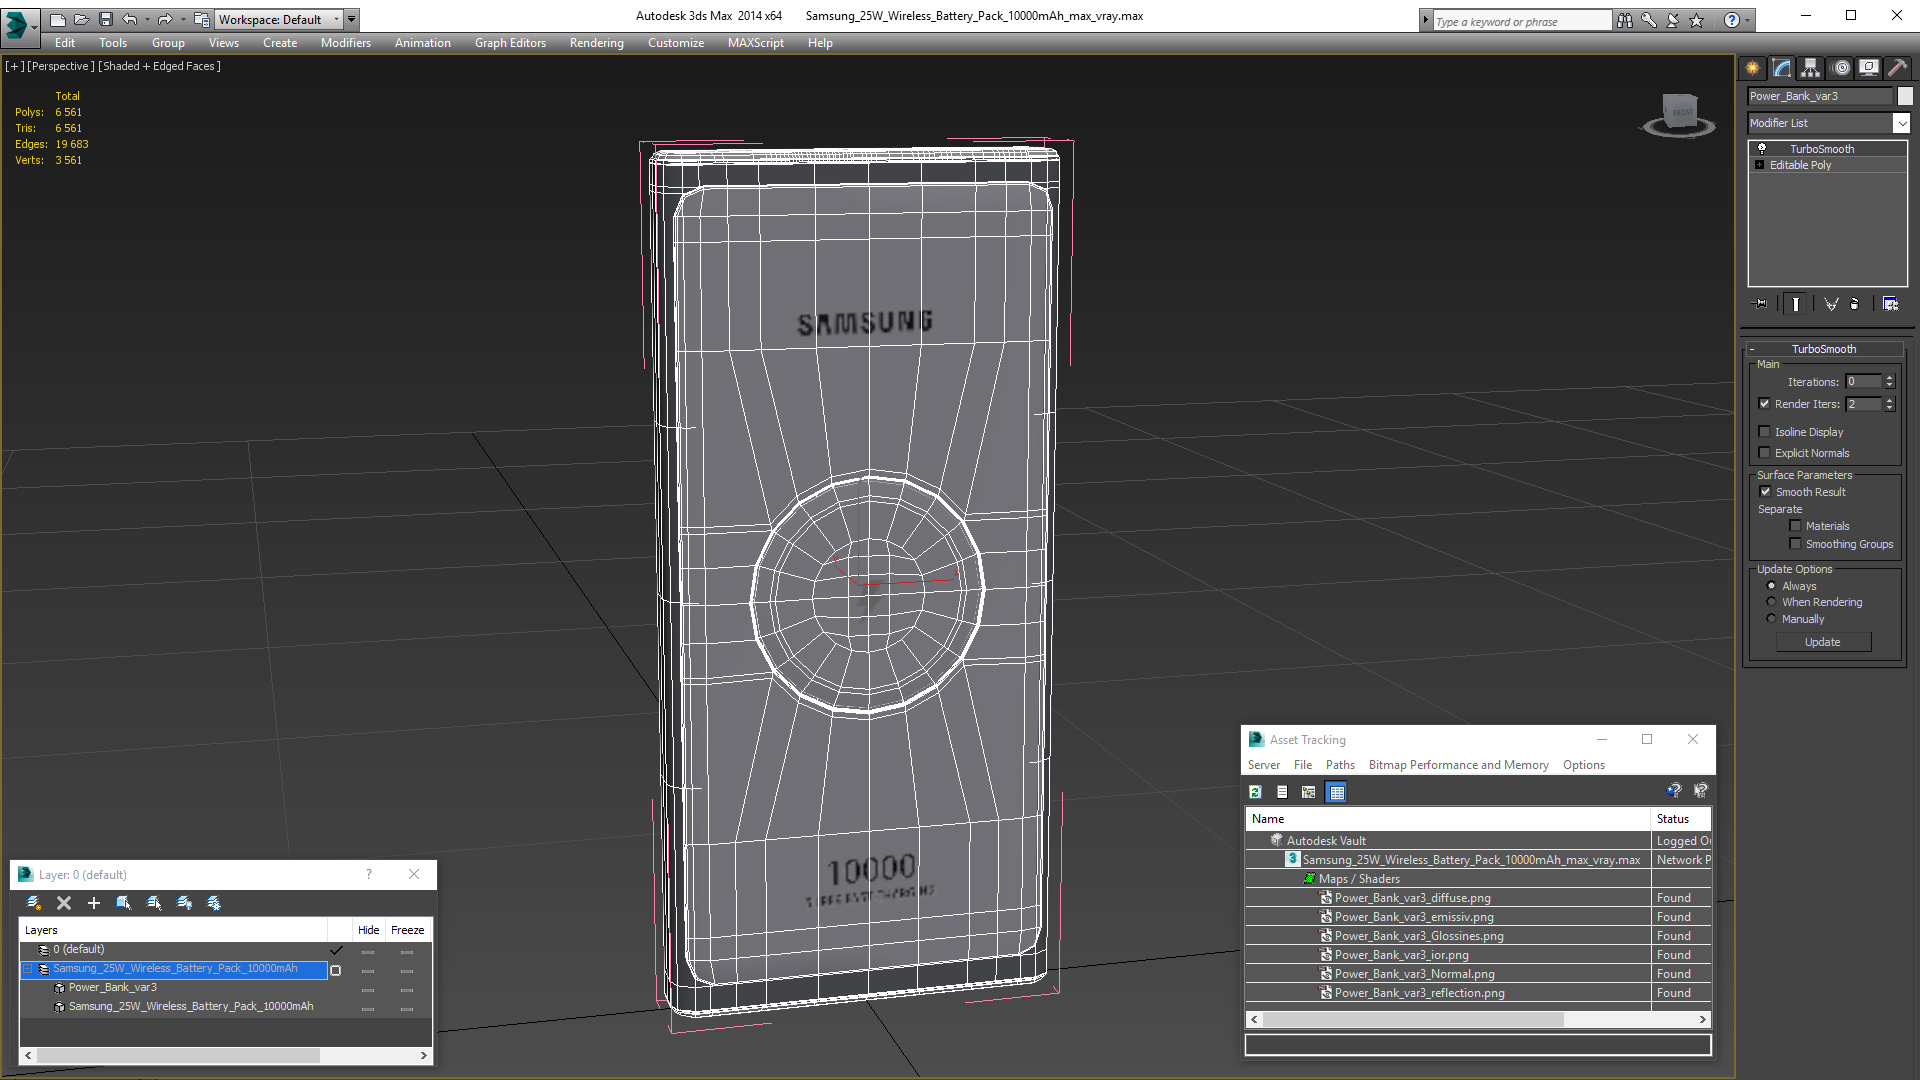1920x1080 pixels.
Task: Click Make Unique icon under modifier stack
Action: pos(1831,304)
